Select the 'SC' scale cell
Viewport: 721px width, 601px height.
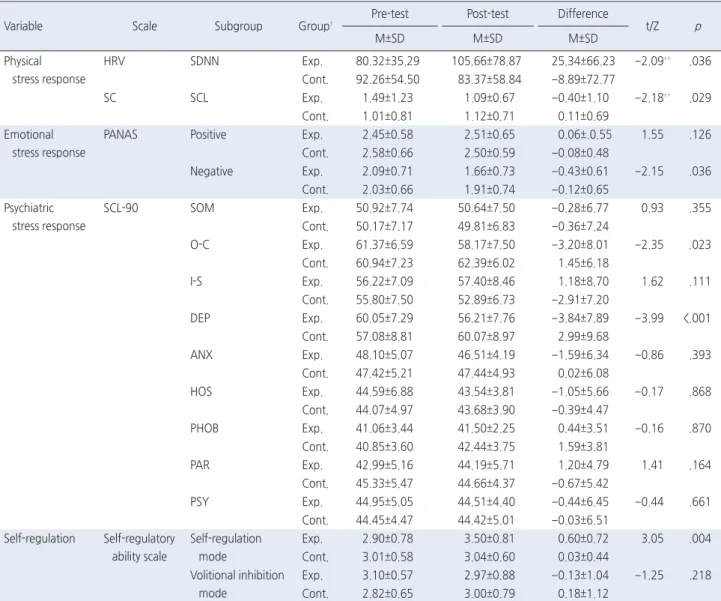point(109,98)
